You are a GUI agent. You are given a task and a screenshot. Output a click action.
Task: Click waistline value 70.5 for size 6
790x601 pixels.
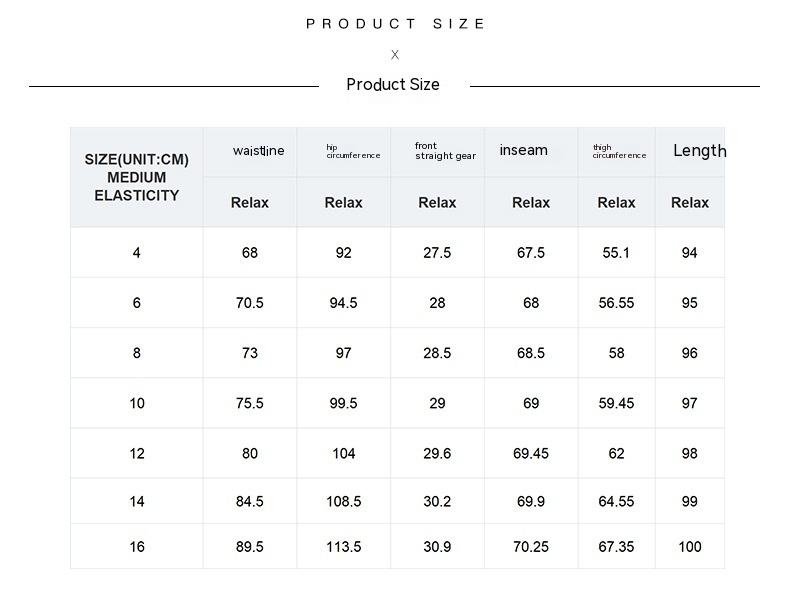(250, 303)
